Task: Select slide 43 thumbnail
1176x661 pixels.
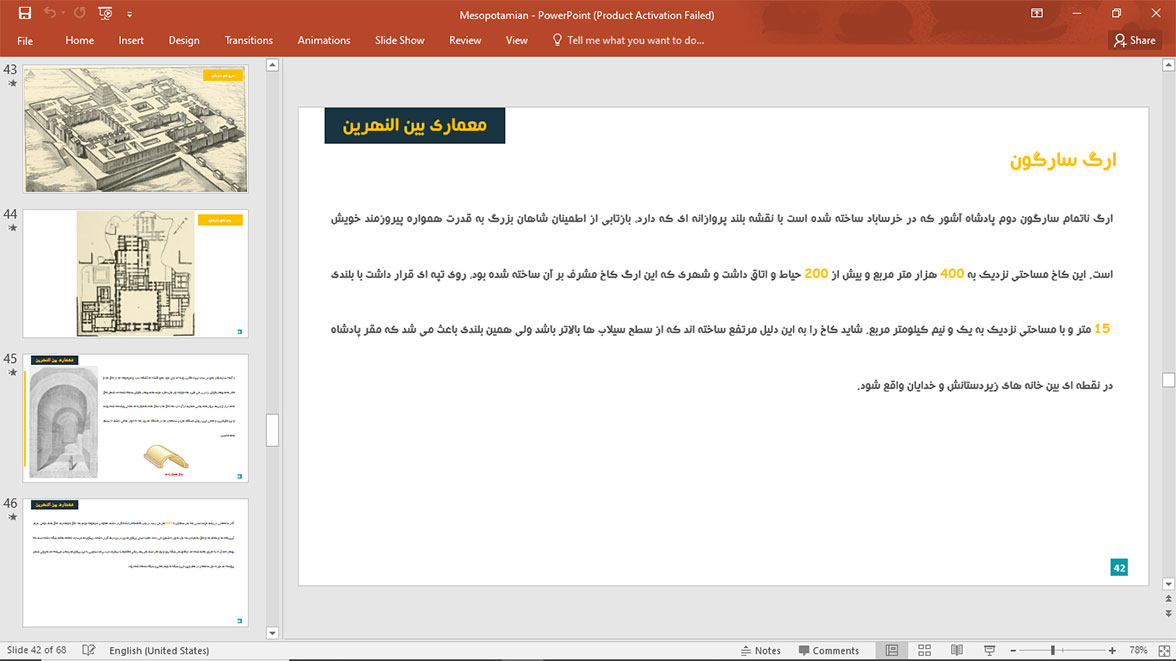Action: [135, 129]
